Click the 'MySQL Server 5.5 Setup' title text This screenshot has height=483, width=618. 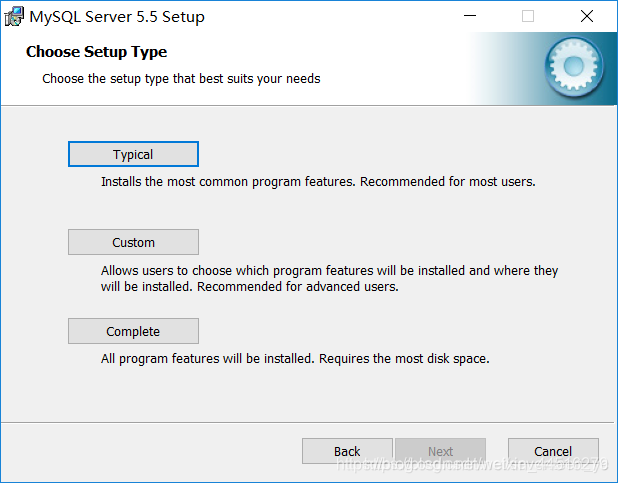coord(117,17)
